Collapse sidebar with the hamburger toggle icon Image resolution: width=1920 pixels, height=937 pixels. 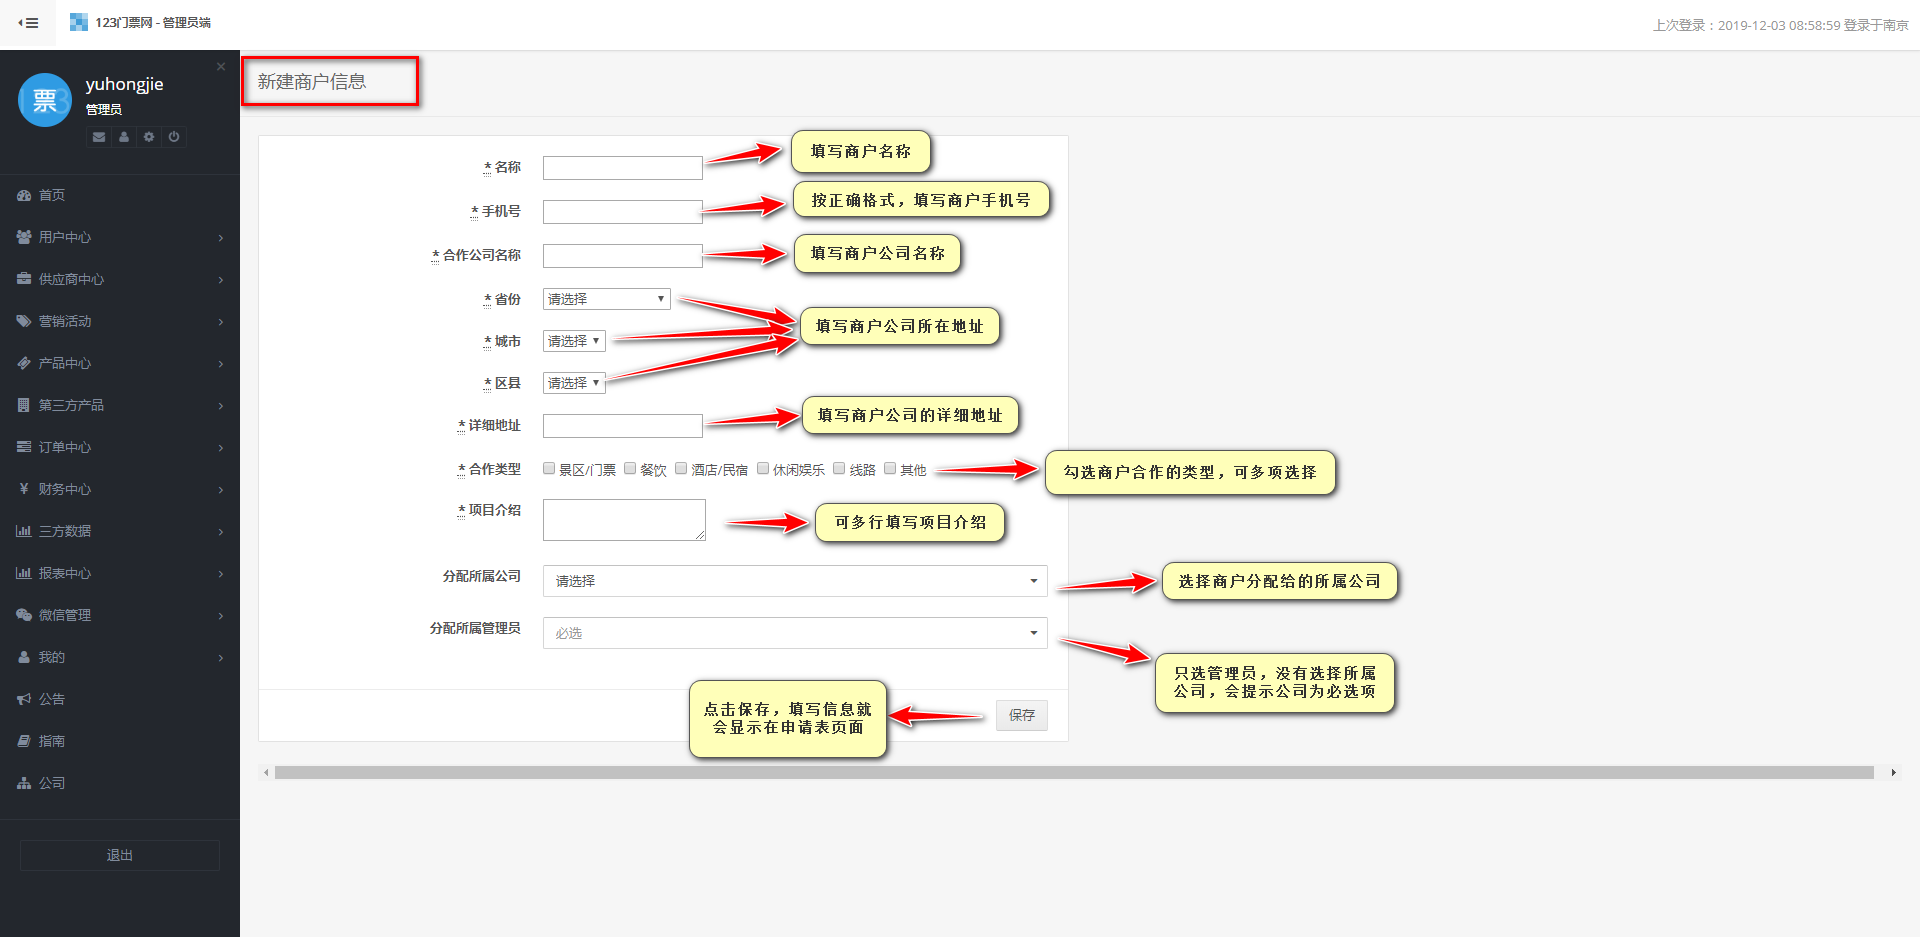(x=28, y=23)
